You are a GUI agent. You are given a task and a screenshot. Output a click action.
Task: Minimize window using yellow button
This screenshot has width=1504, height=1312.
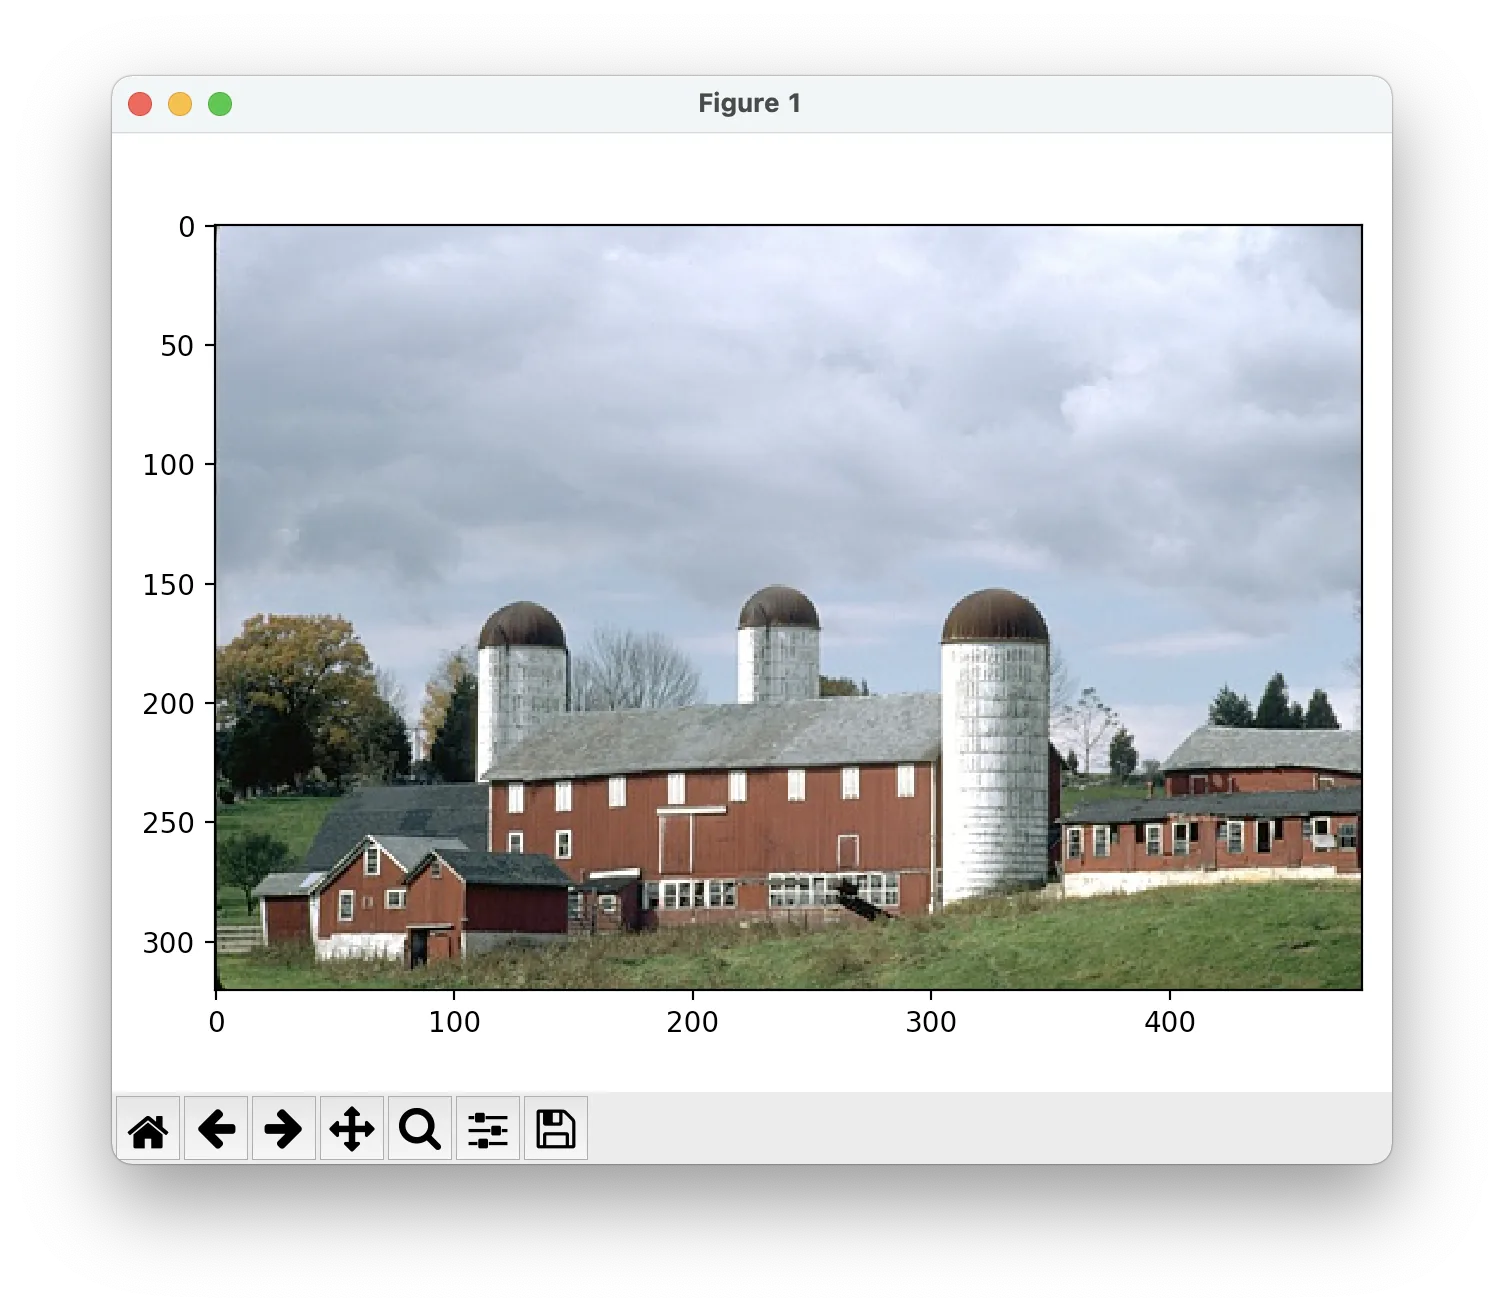[180, 104]
